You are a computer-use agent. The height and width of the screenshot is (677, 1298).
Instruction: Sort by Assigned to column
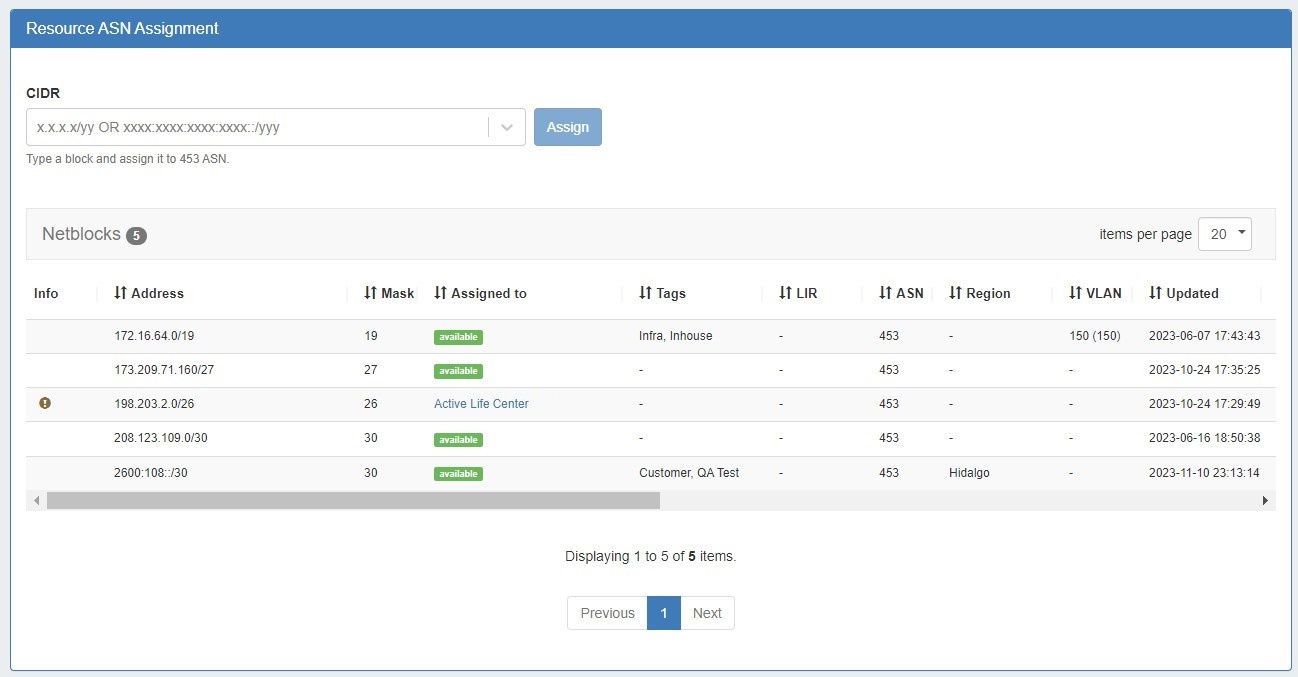click(x=480, y=293)
